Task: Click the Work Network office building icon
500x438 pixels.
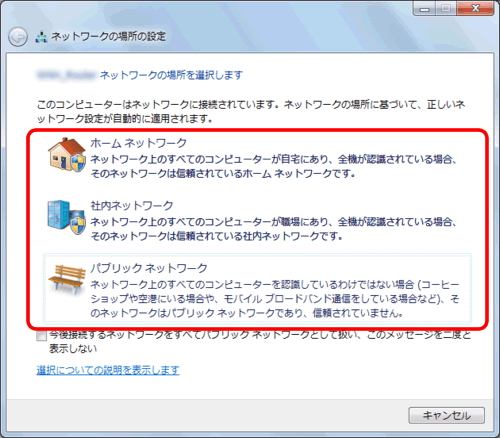Action: coord(66,217)
